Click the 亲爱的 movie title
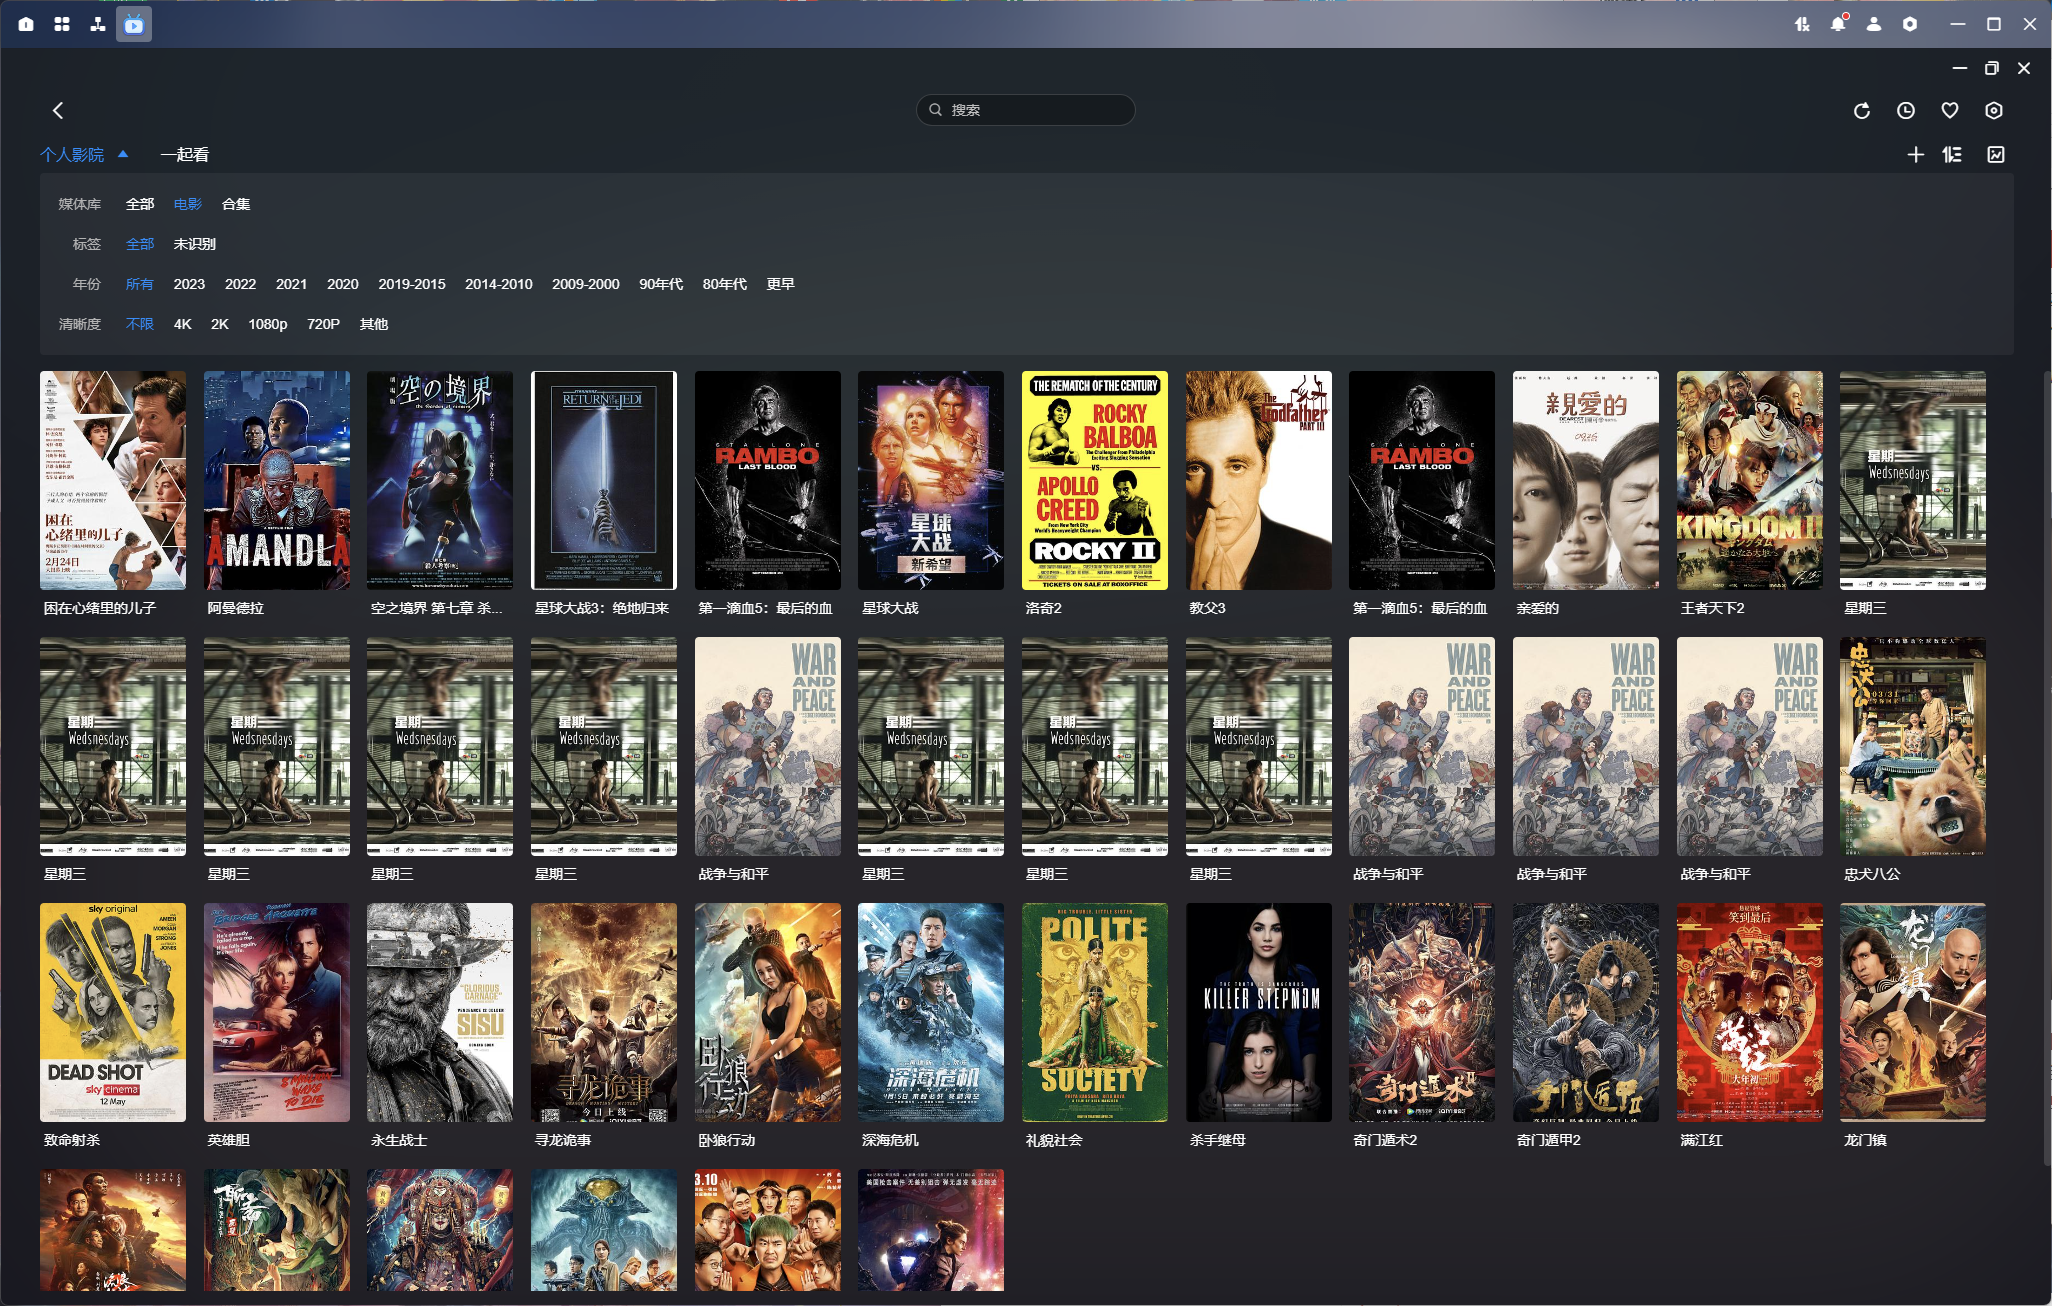The width and height of the screenshot is (2052, 1306). pos(1538,608)
